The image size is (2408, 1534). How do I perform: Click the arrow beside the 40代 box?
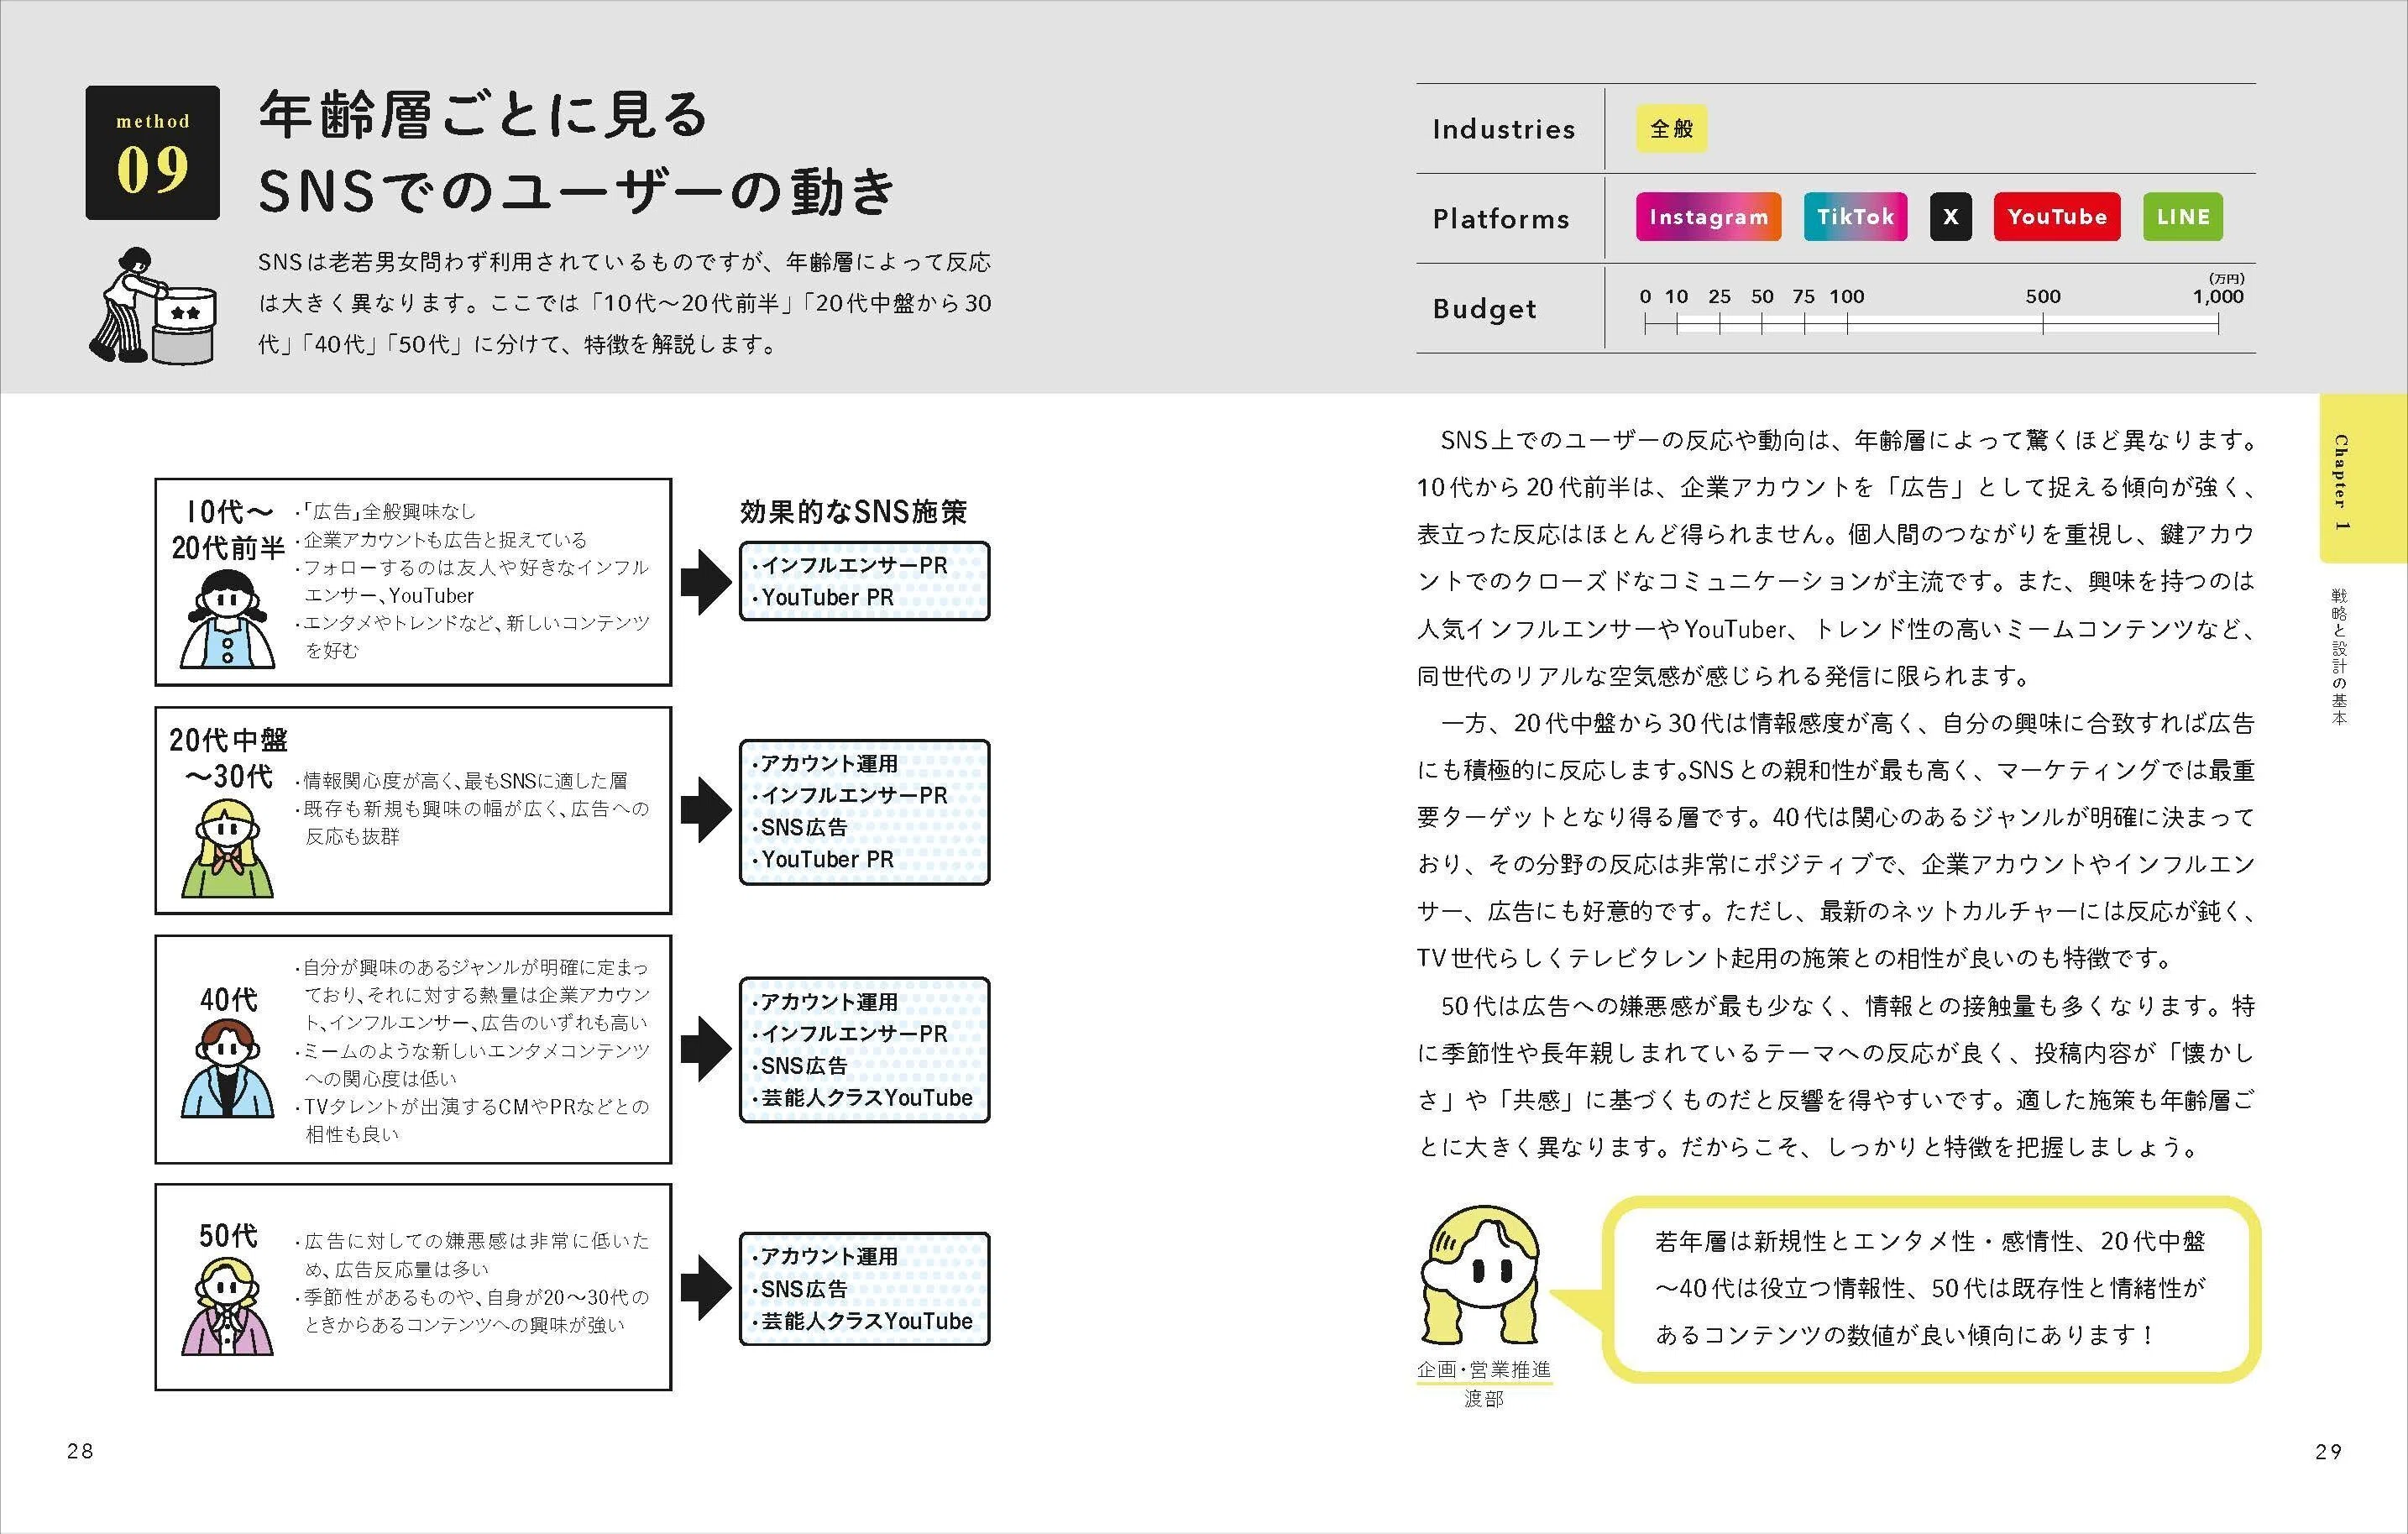[x=706, y=1049]
